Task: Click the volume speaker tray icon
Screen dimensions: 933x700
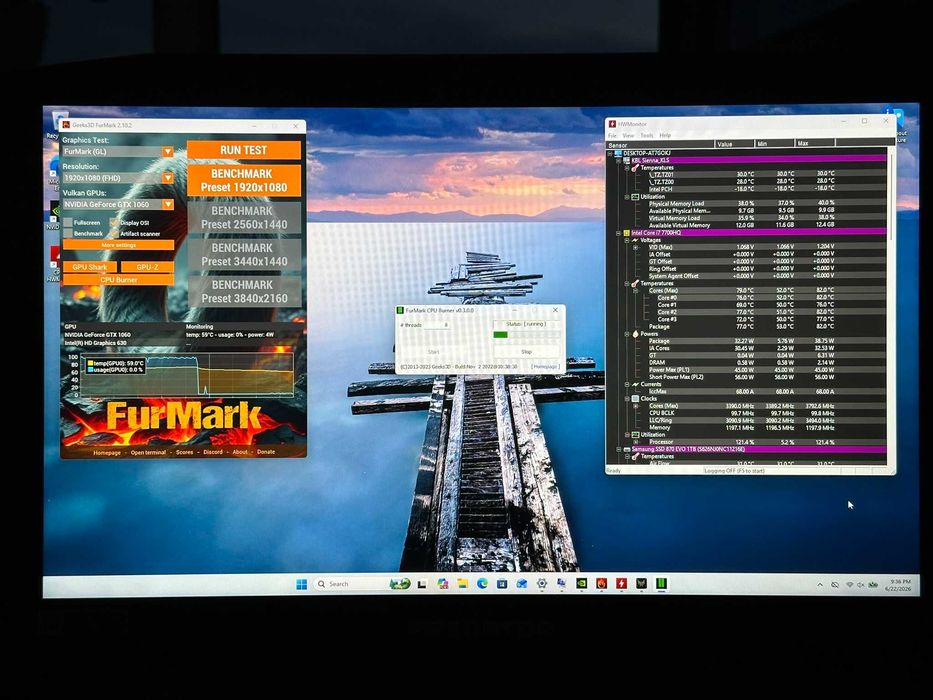Action: click(860, 585)
